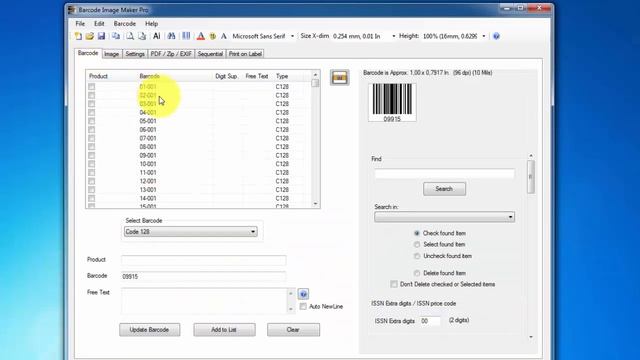This screenshot has width=640, height=360.
Task: Open the Help menu
Action: click(151, 24)
